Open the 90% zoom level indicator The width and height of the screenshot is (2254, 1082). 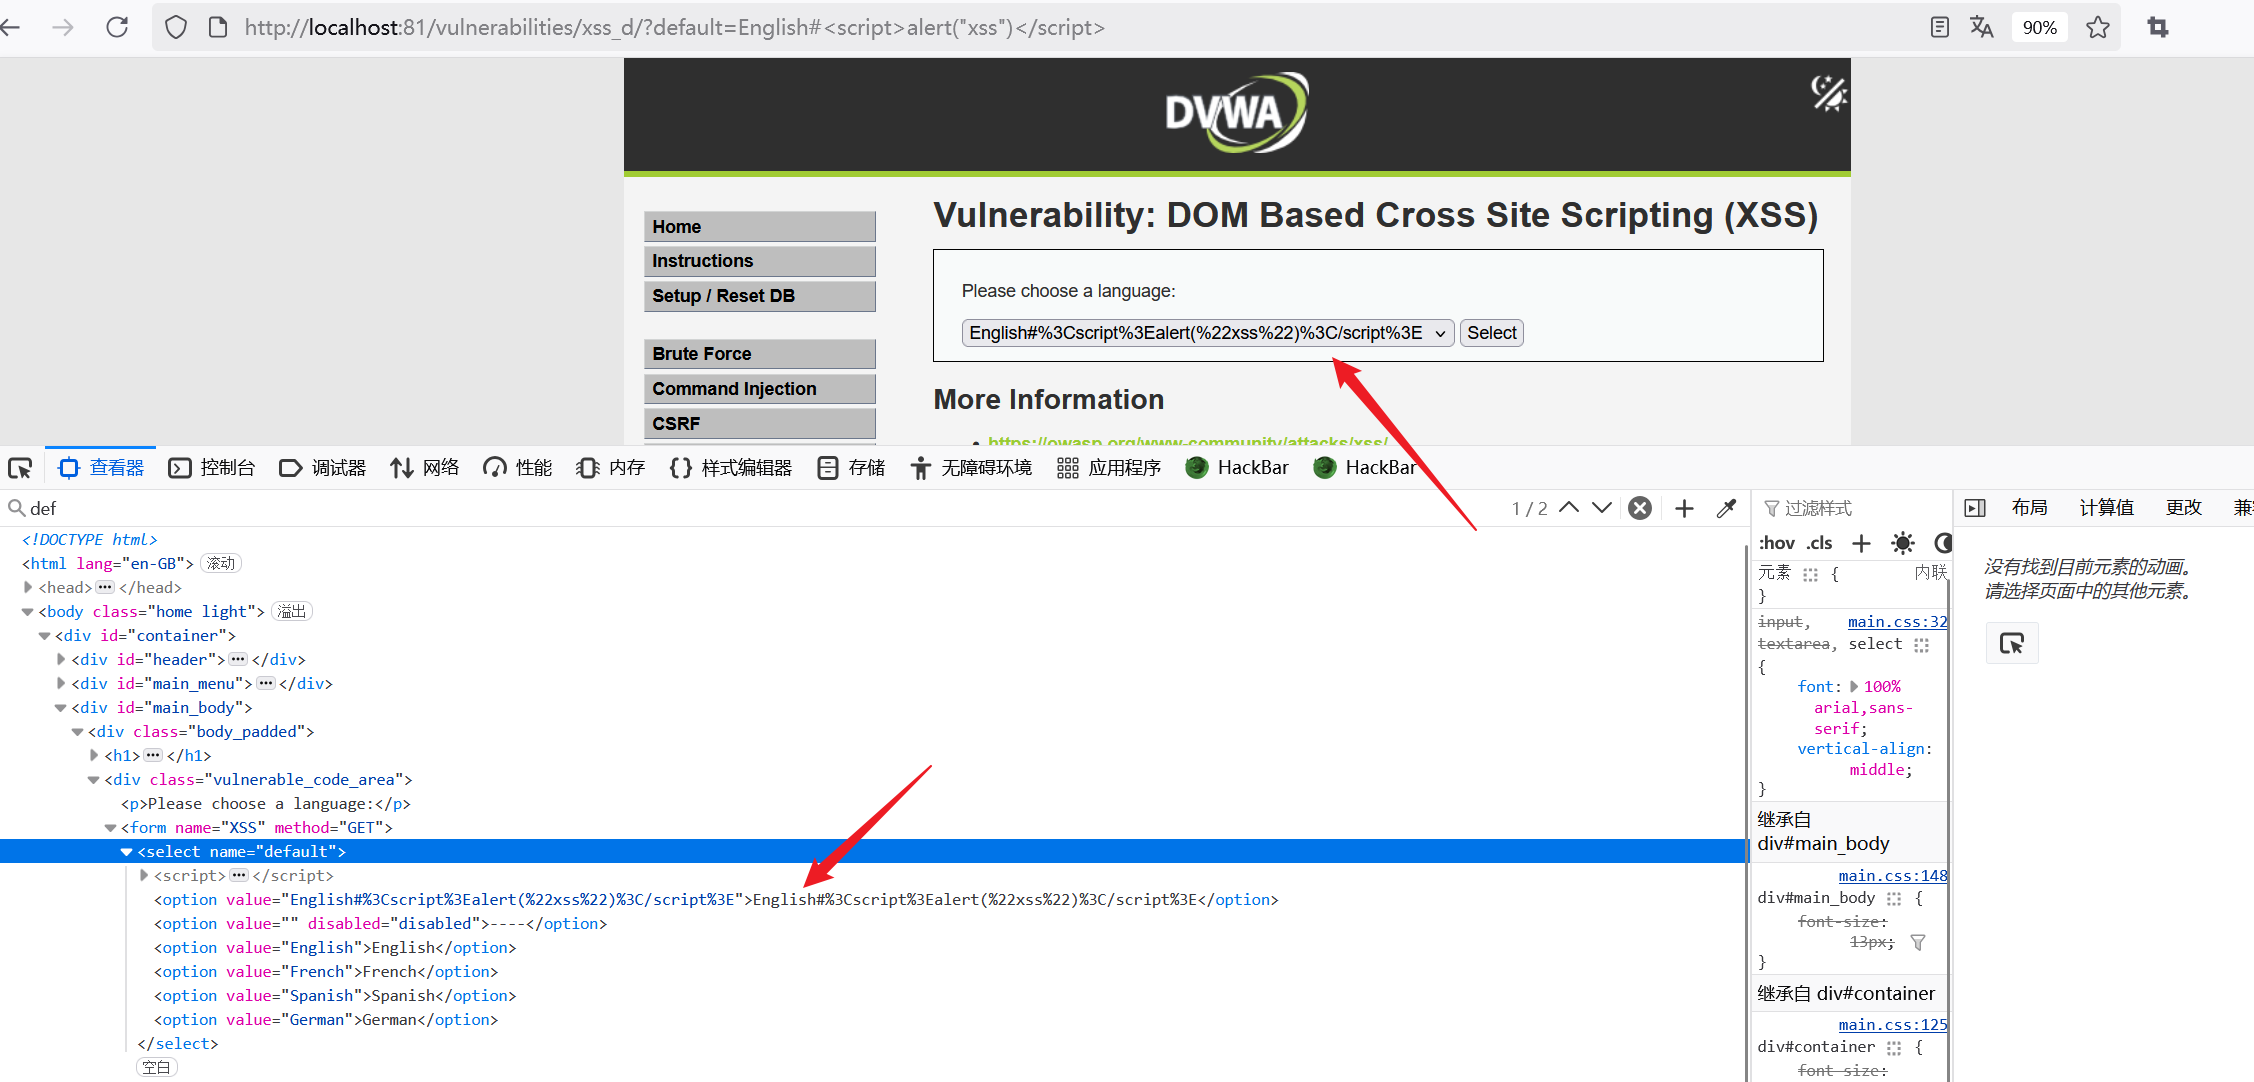pyautogui.click(x=2040, y=27)
